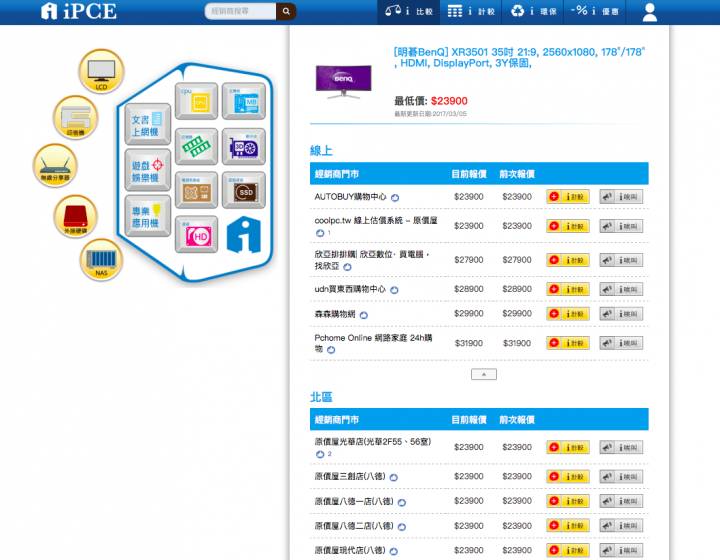Click i計較 for 森森購物網
Image resolution: width=720 pixels, height=560 pixels.
(568, 314)
